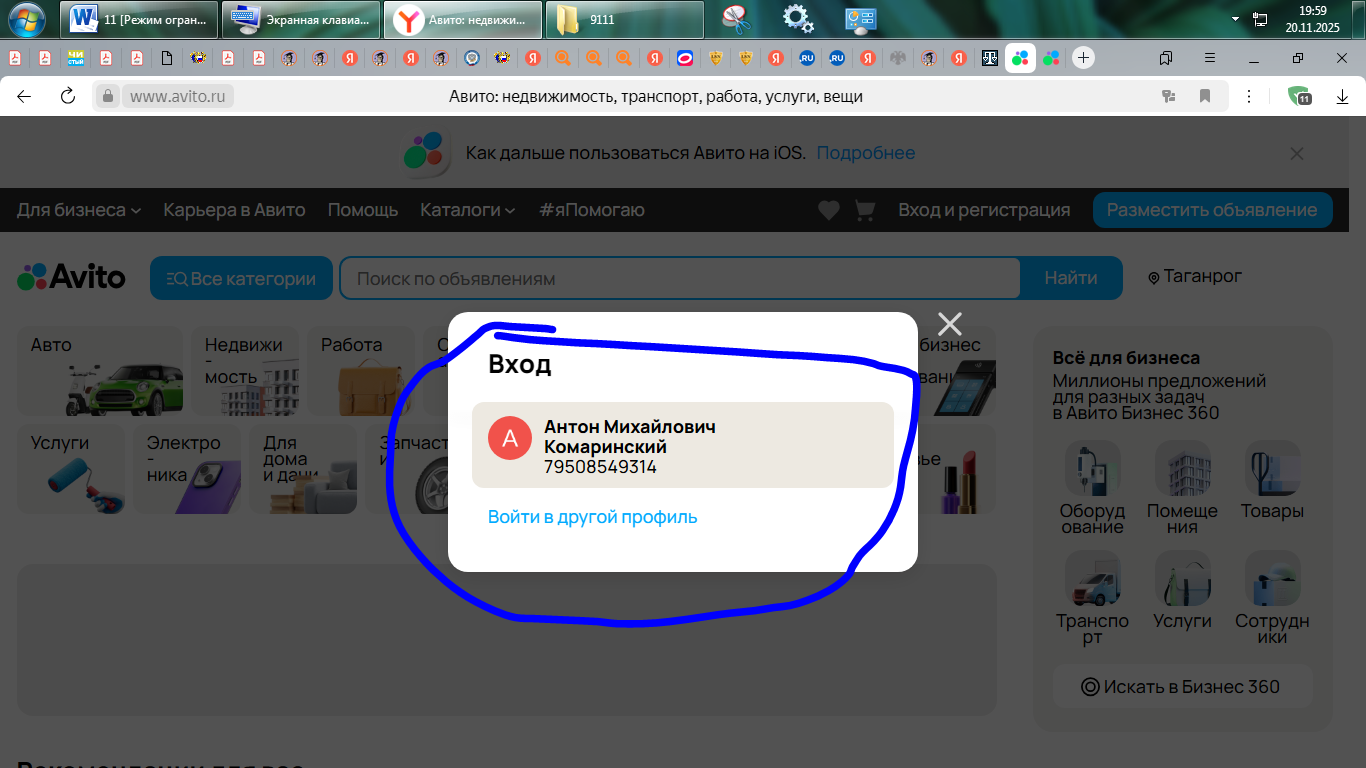The height and width of the screenshot is (768, 1366).
Task: Open the 'Помощь' menu item
Action: tap(363, 210)
